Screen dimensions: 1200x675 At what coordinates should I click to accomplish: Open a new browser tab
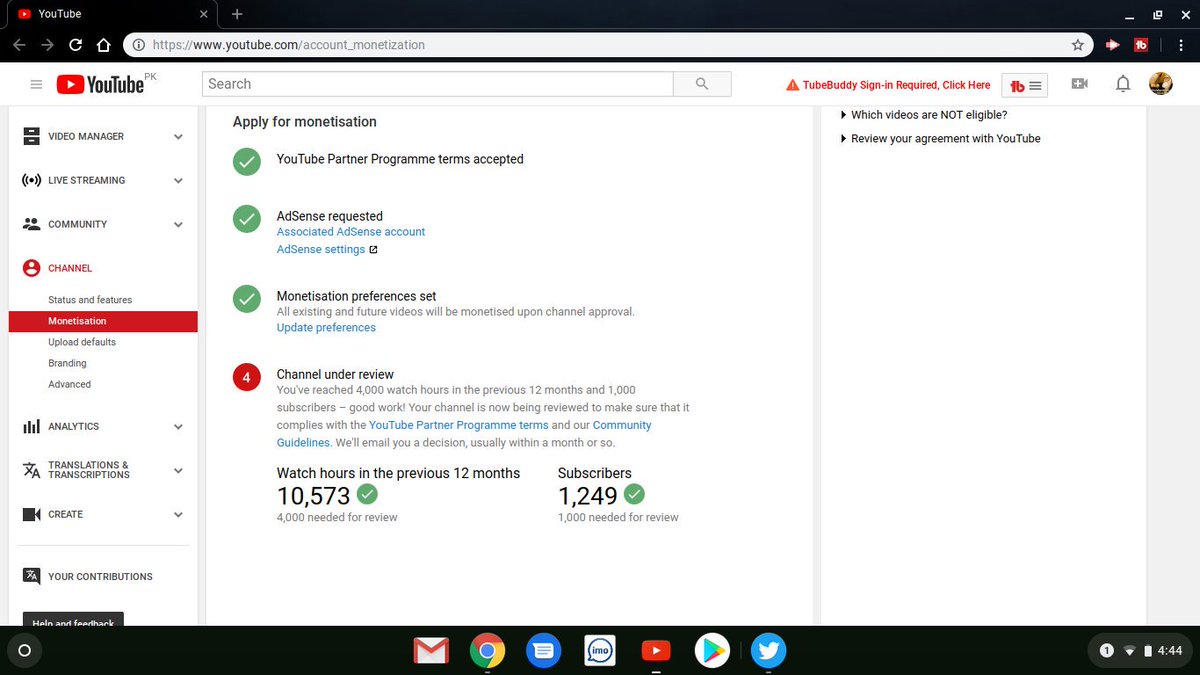click(237, 14)
